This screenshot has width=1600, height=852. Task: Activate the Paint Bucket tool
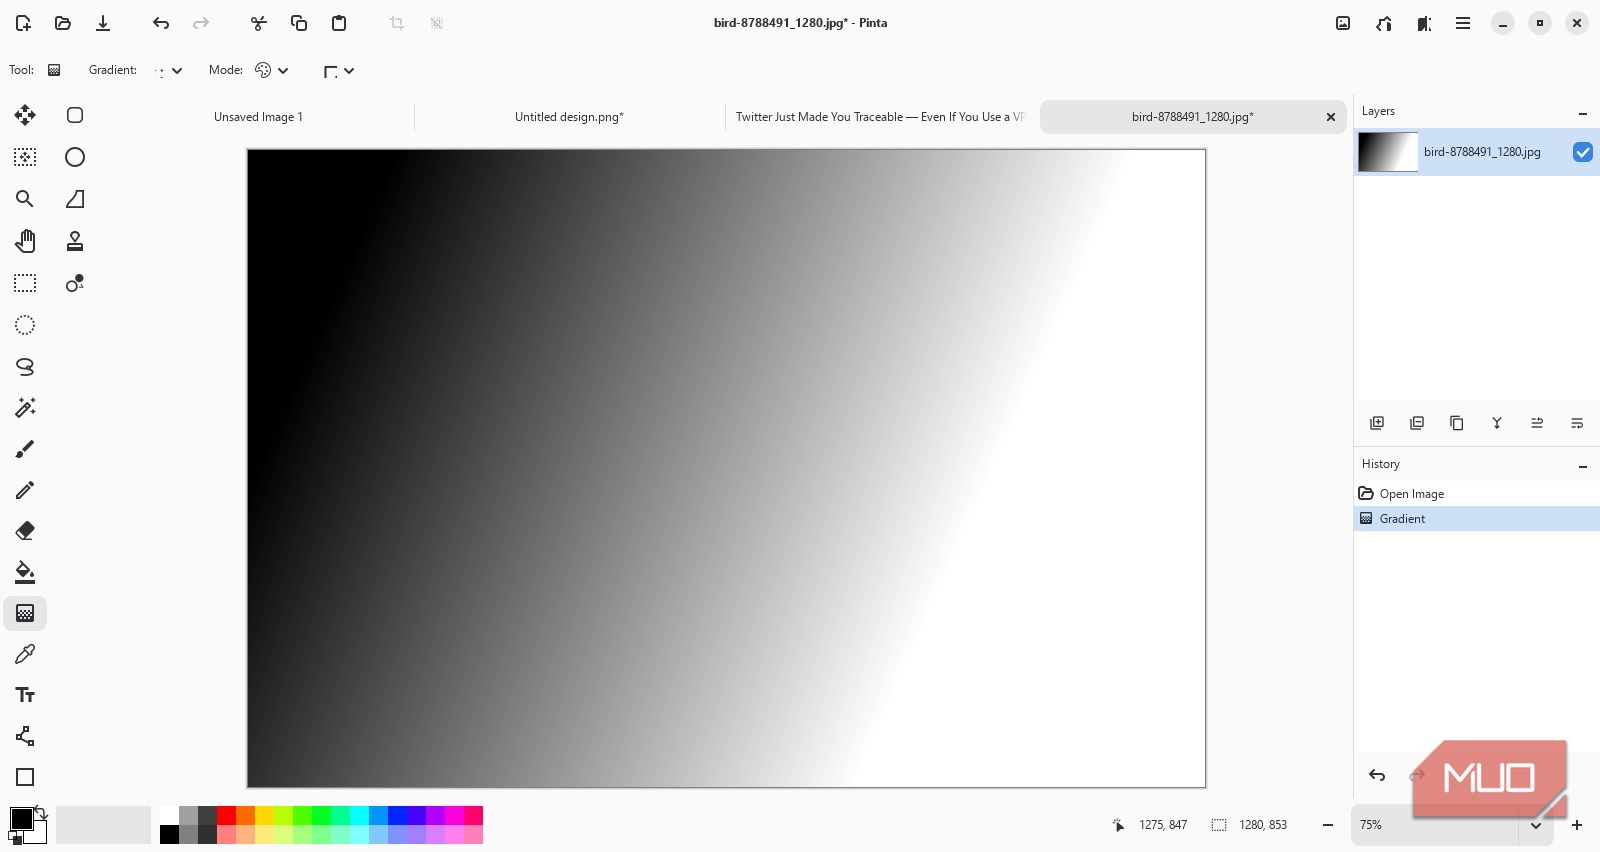(x=25, y=572)
